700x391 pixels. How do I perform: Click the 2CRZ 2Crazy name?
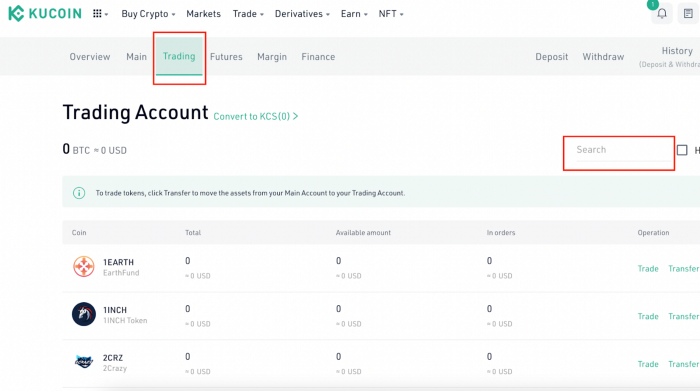pos(115,362)
